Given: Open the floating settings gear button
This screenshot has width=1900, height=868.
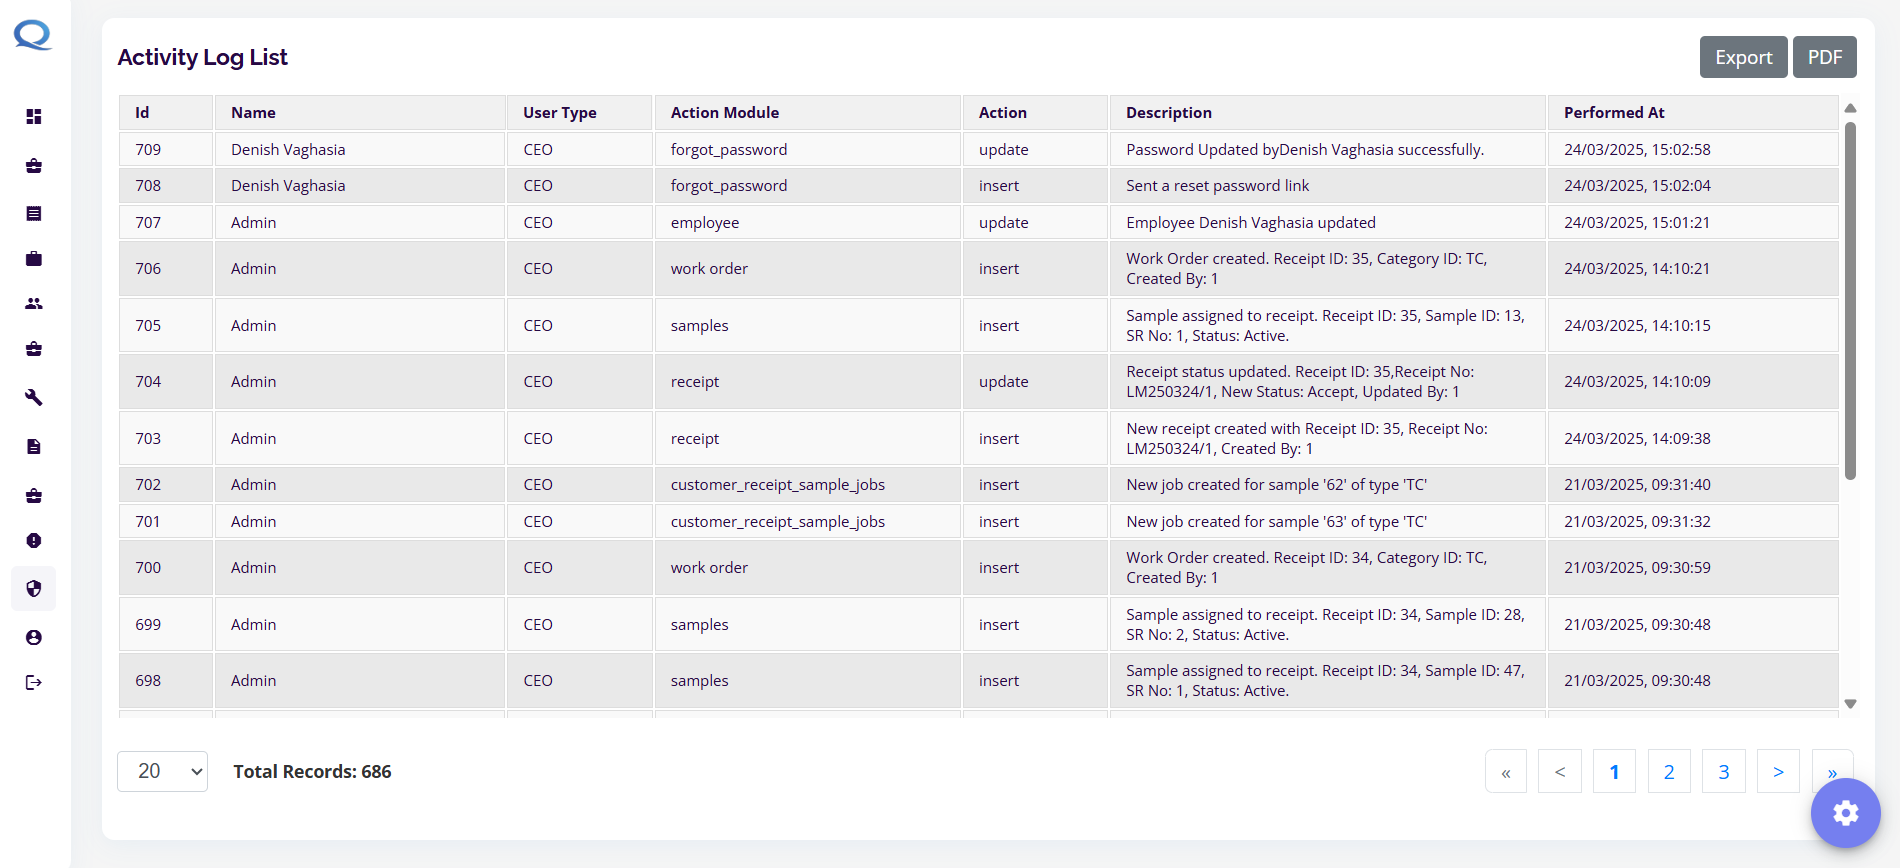Looking at the screenshot, I should click(x=1845, y=813).
